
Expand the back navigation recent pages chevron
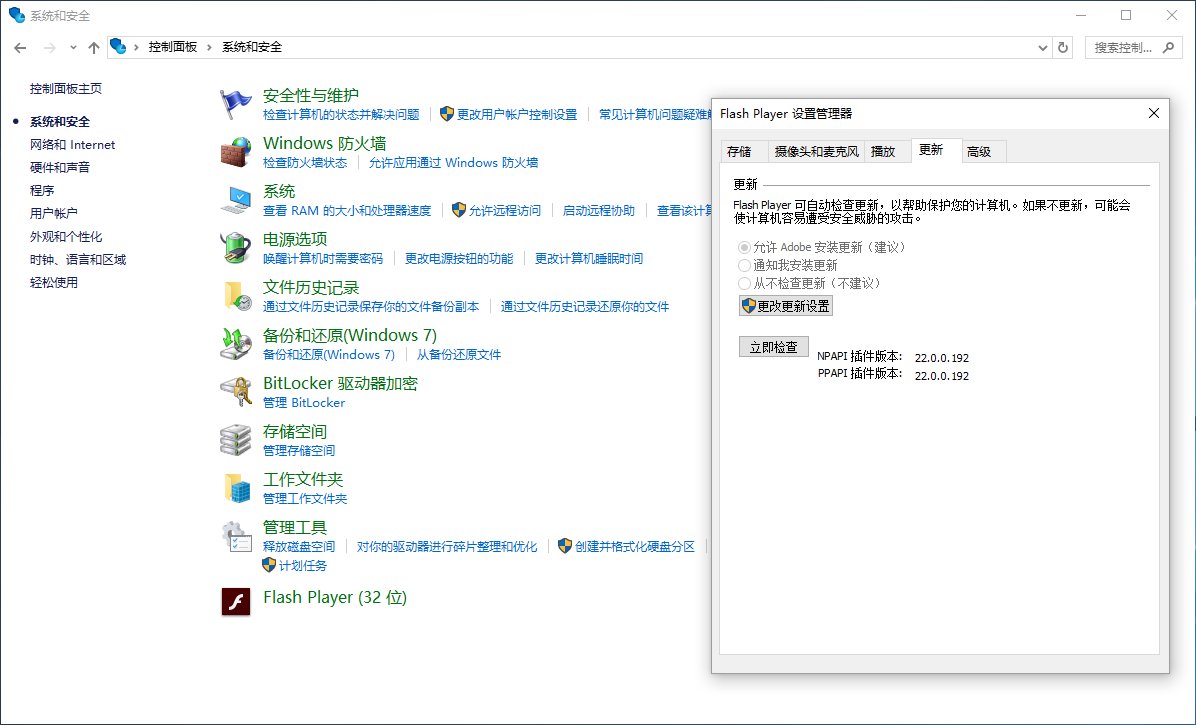coord(72,47)
